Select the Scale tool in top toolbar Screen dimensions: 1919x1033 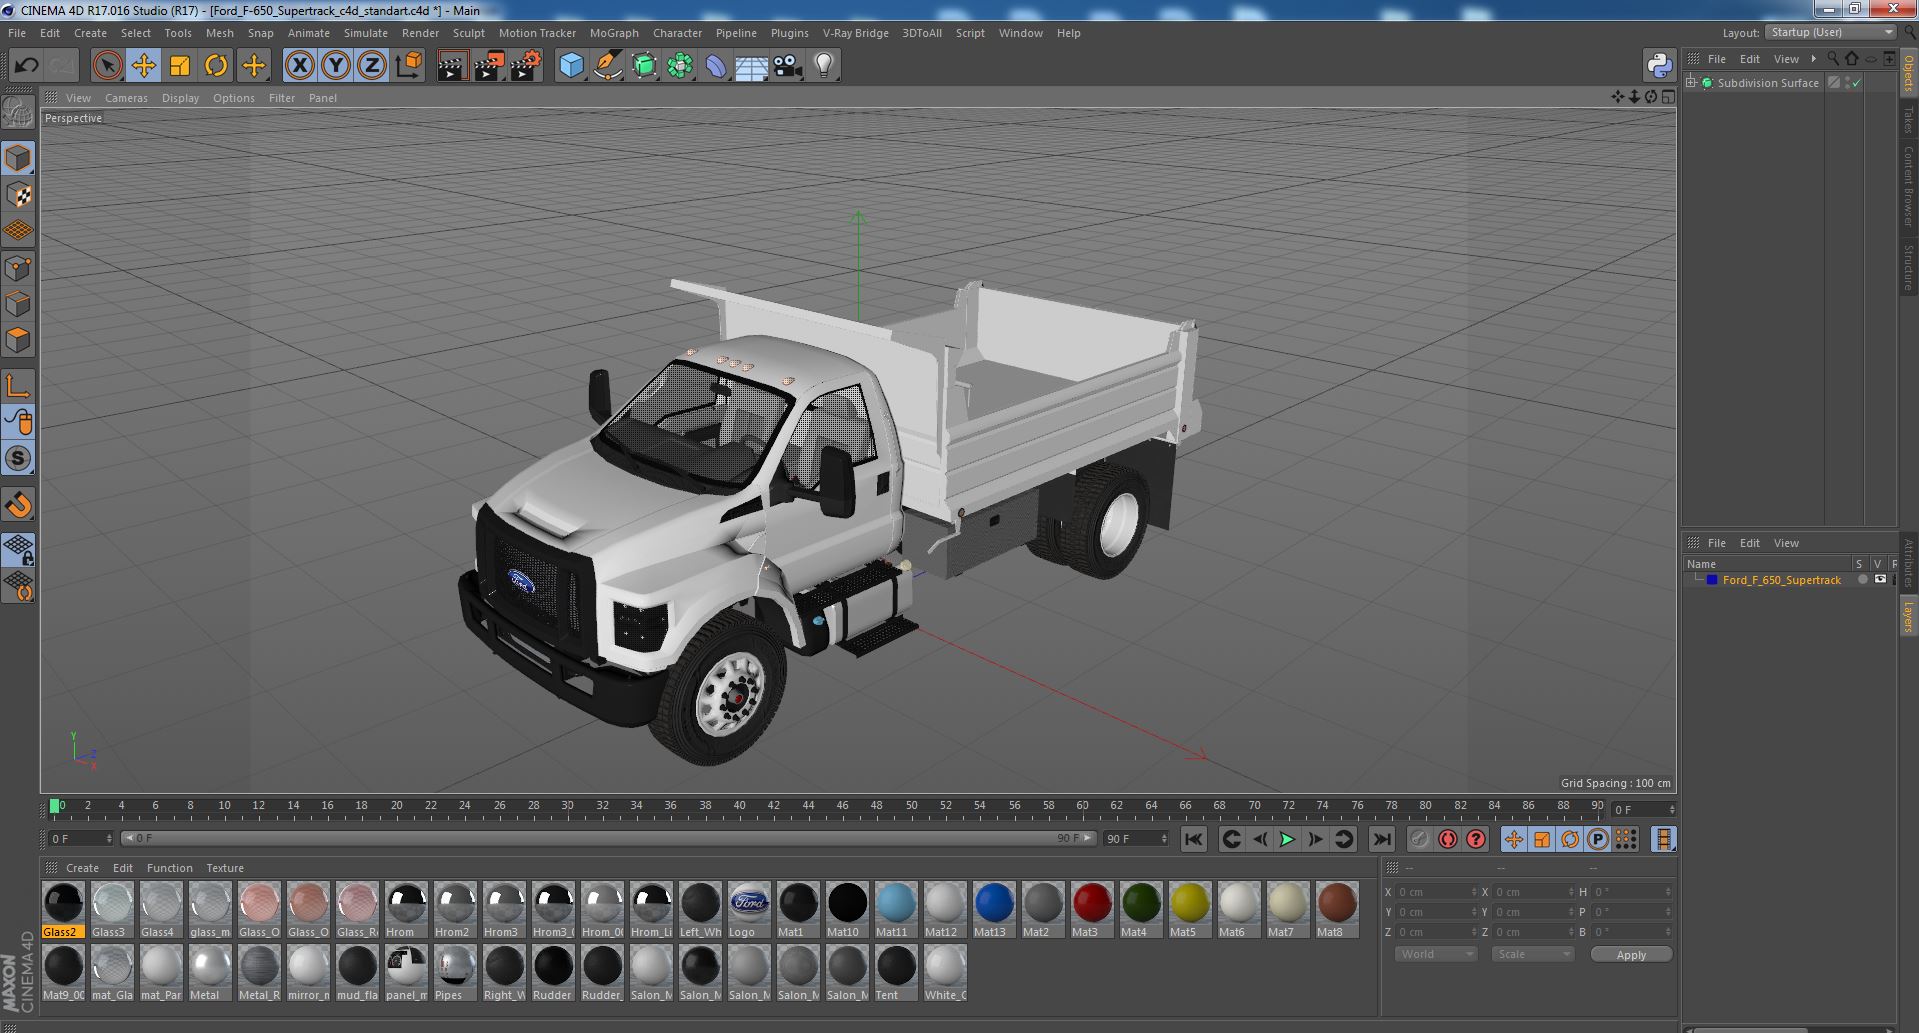pyautogui.click(x=180, y=66)
